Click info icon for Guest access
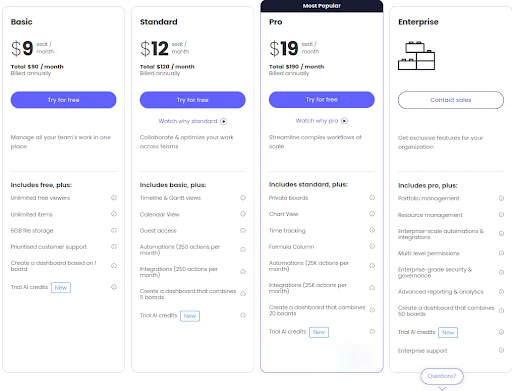The image size is (512, 391). [243, 230]
